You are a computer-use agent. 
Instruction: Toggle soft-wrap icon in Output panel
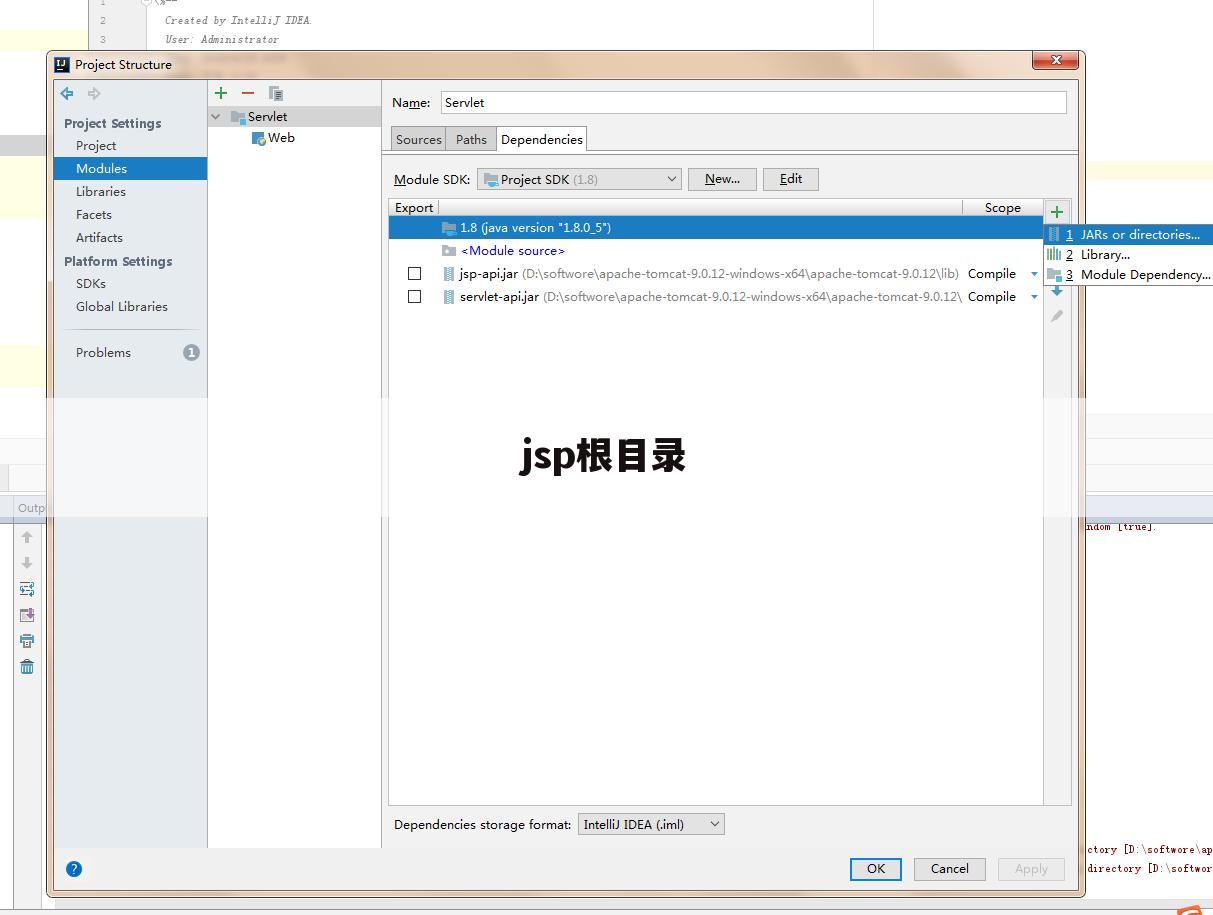click(27, 589)
